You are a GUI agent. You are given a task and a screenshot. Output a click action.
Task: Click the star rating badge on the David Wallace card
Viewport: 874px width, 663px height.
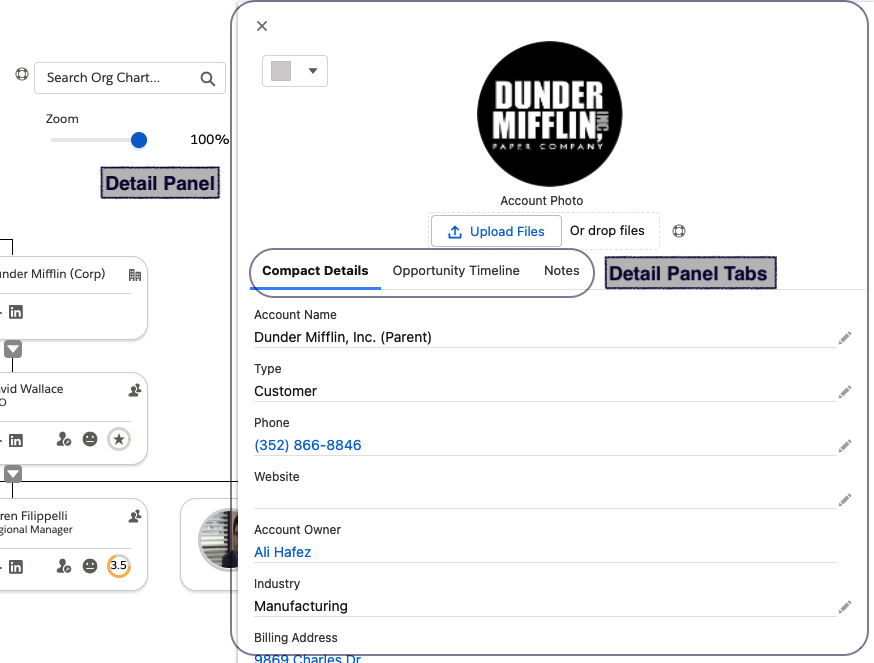tap(119, 439)
